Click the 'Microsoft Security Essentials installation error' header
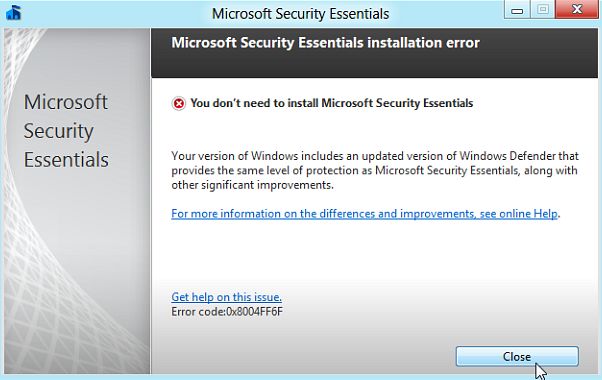This screenshot has width=602, height=380. pos(325,43)
